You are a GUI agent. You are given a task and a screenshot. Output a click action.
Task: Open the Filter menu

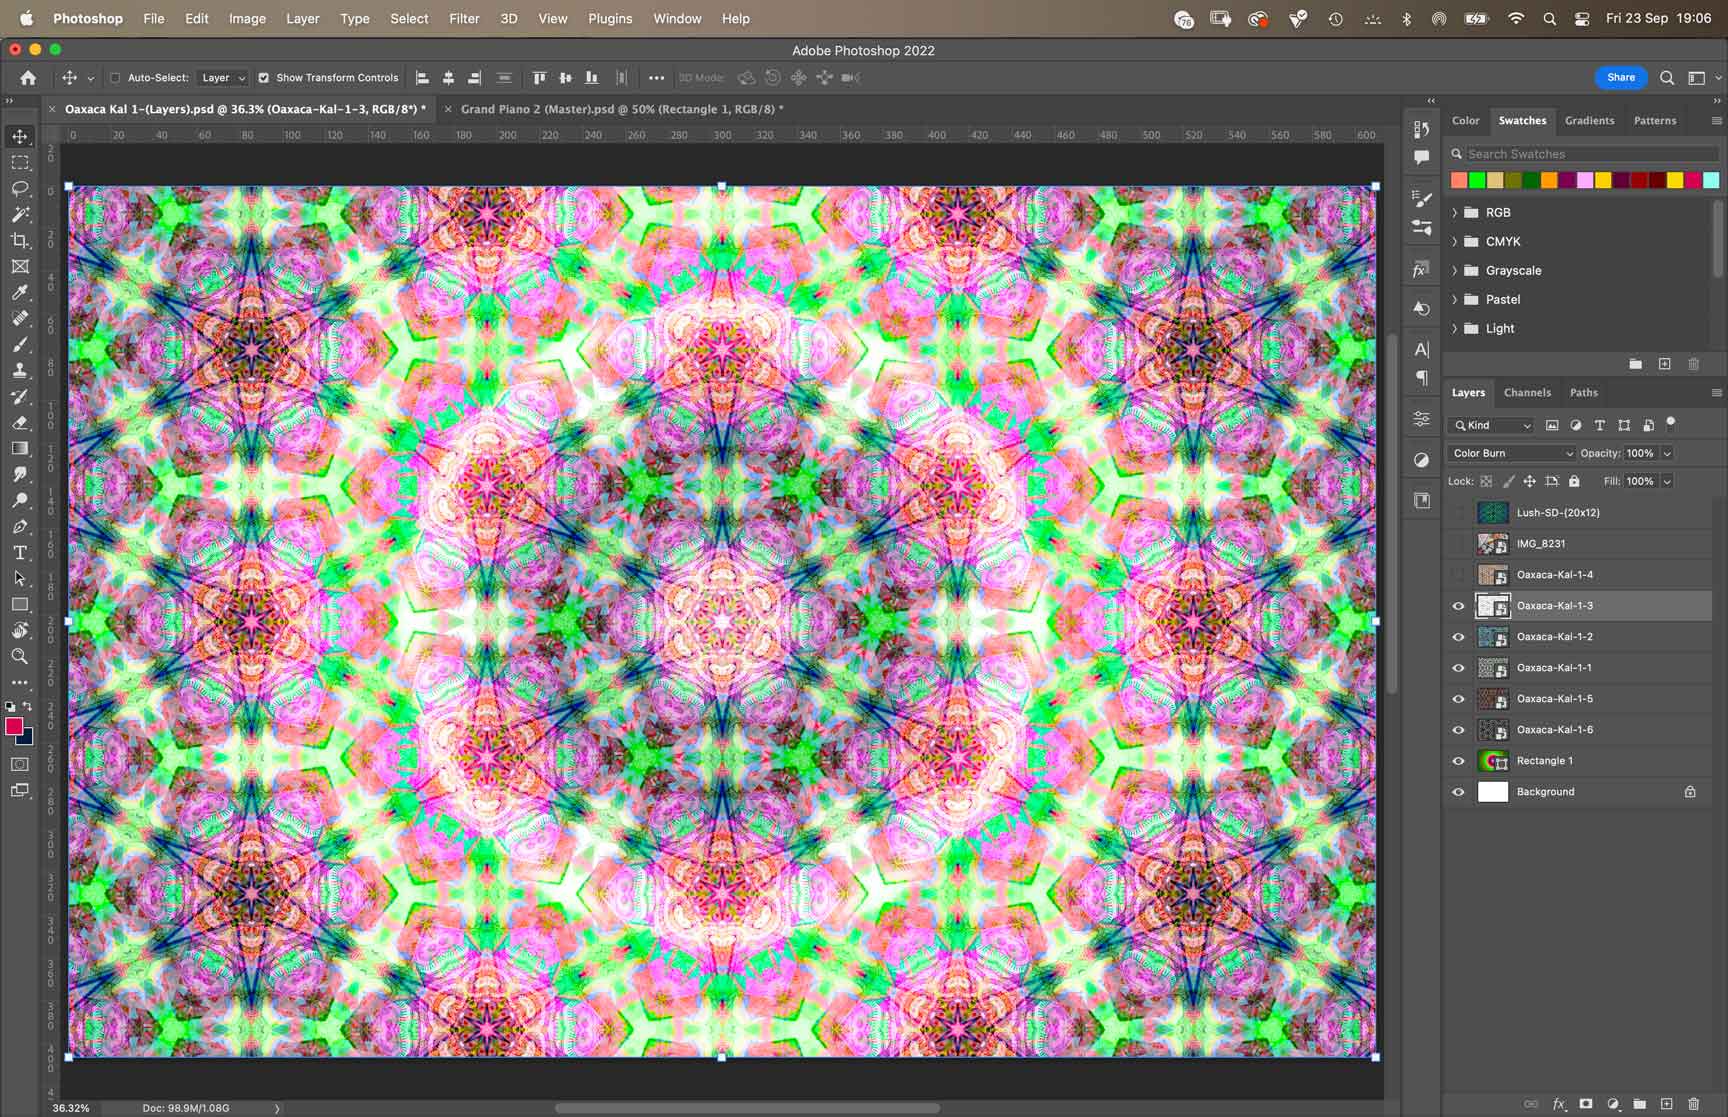(464, 18)
